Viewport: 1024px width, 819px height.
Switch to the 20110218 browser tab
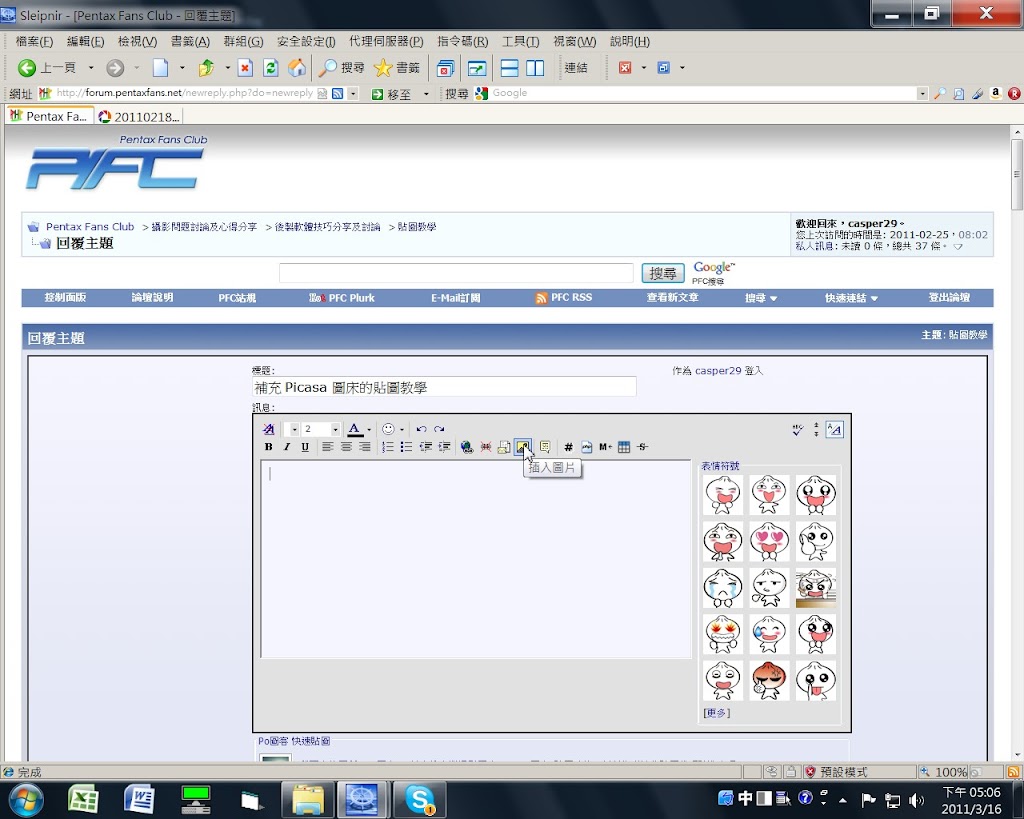coord(139,116)
